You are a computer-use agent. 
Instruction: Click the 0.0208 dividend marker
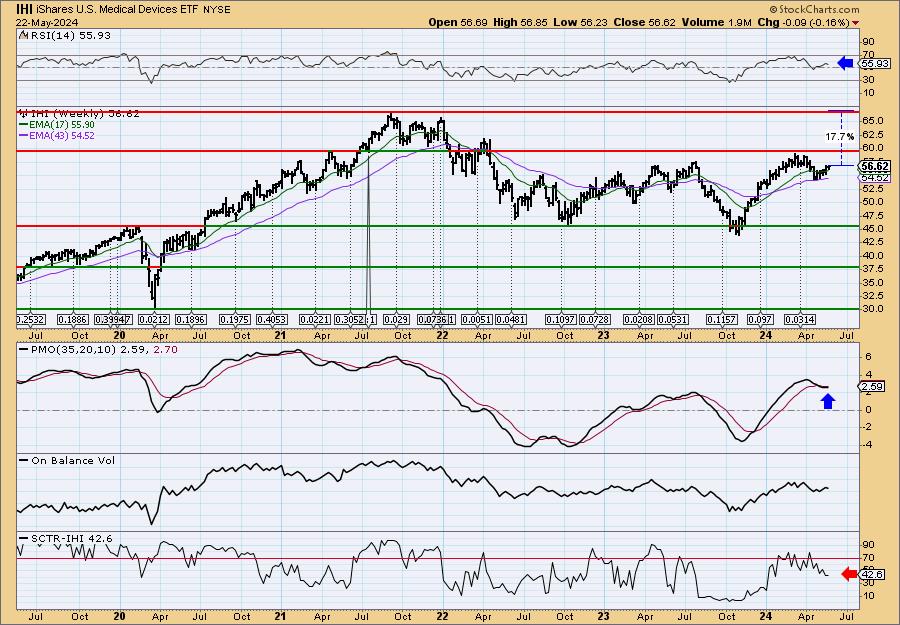coord(639,319)
